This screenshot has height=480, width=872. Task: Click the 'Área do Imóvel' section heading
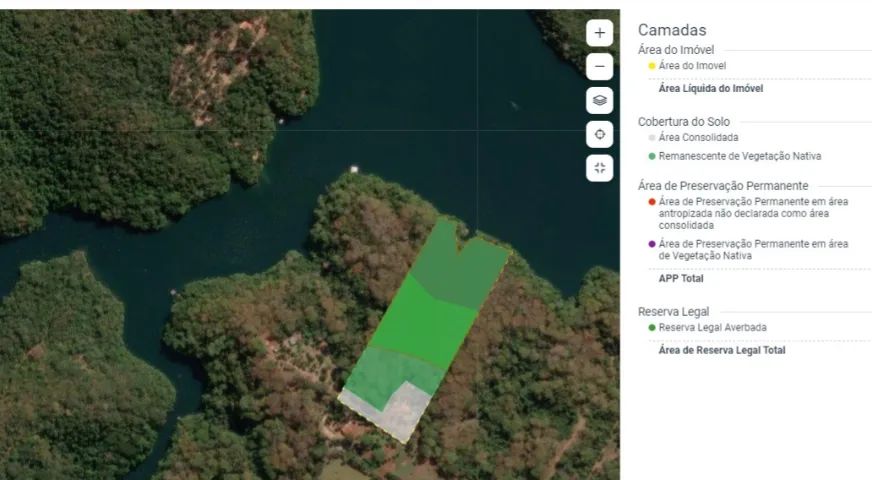click(x=676, y=50)
